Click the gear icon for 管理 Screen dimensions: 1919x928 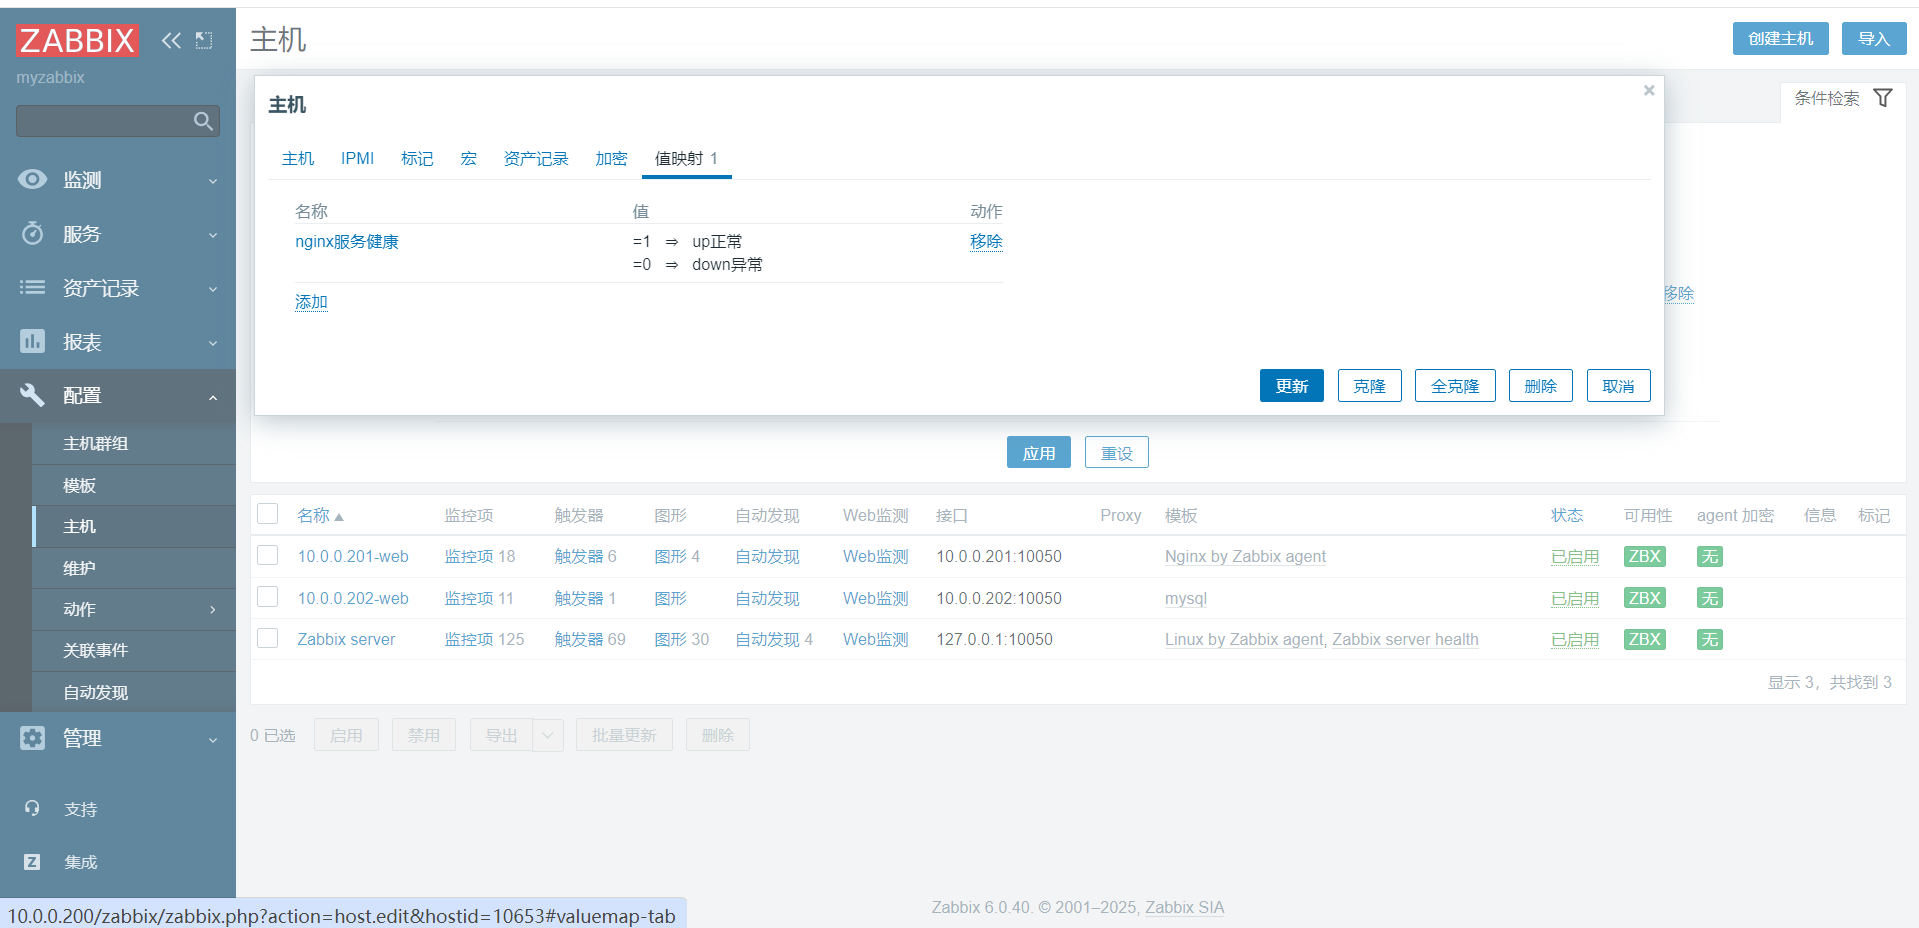tap(32, 738)
